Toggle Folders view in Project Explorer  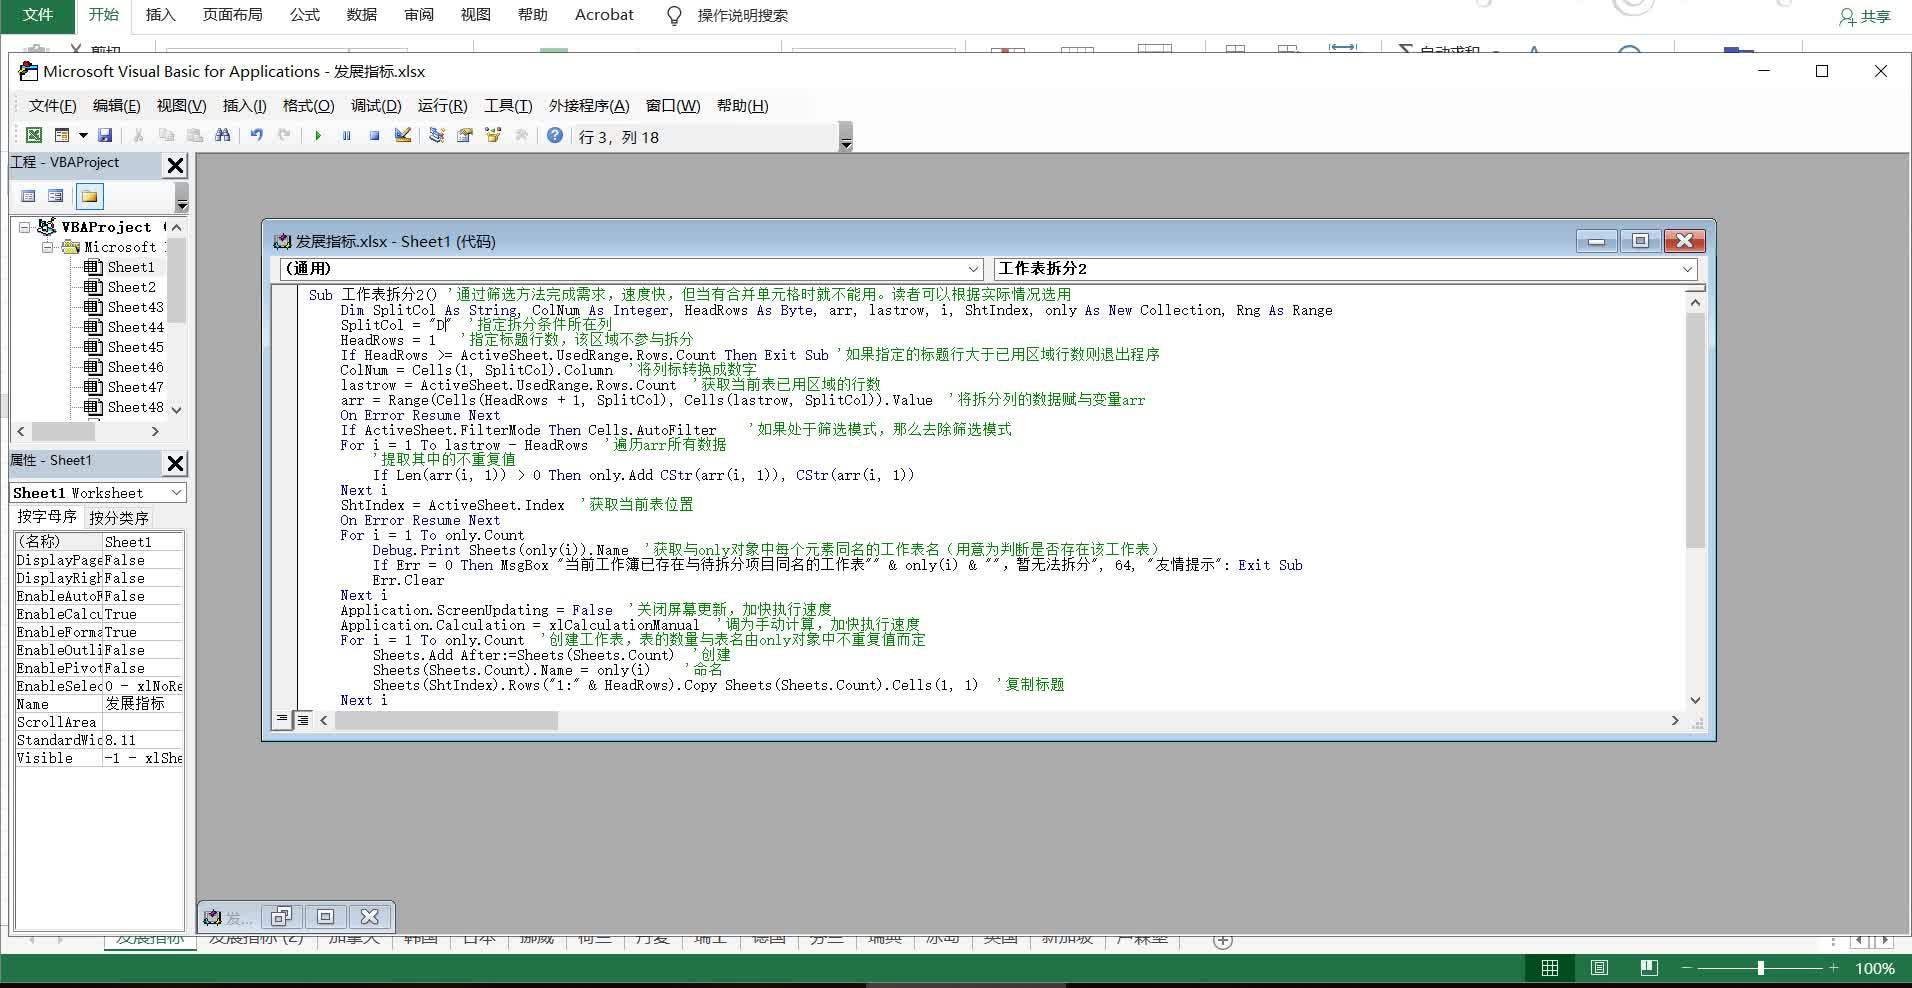(88, 195)
